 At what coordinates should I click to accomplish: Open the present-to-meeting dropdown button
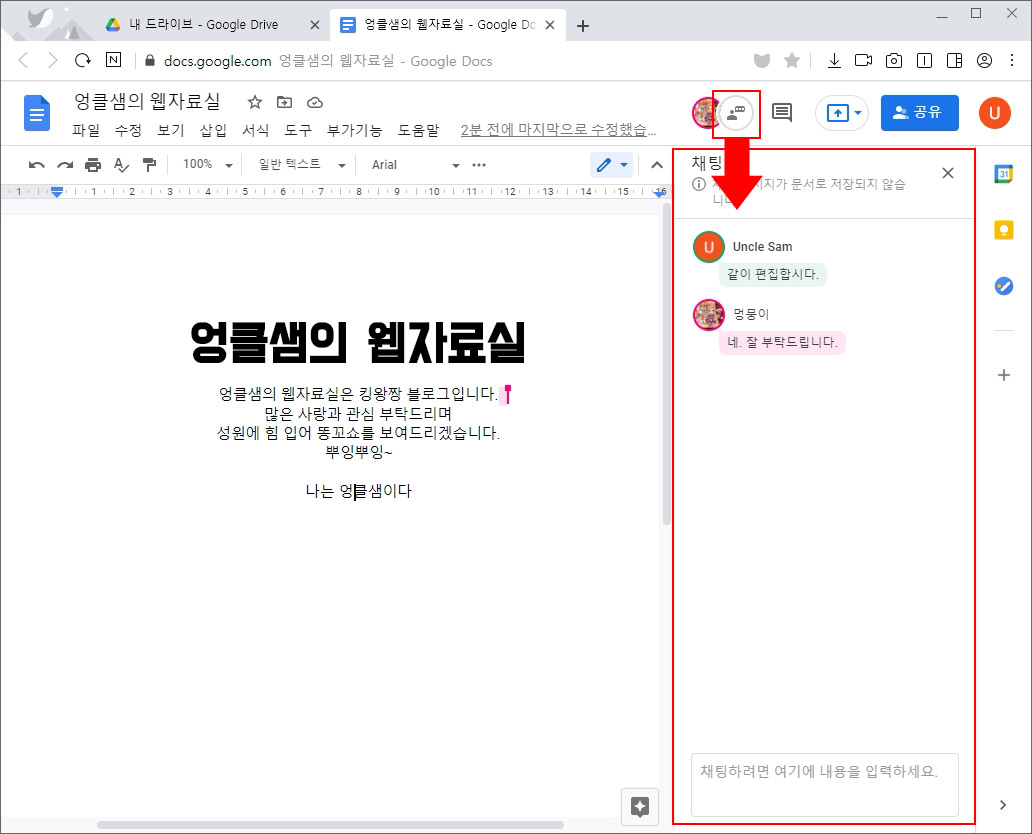point(842,113)
